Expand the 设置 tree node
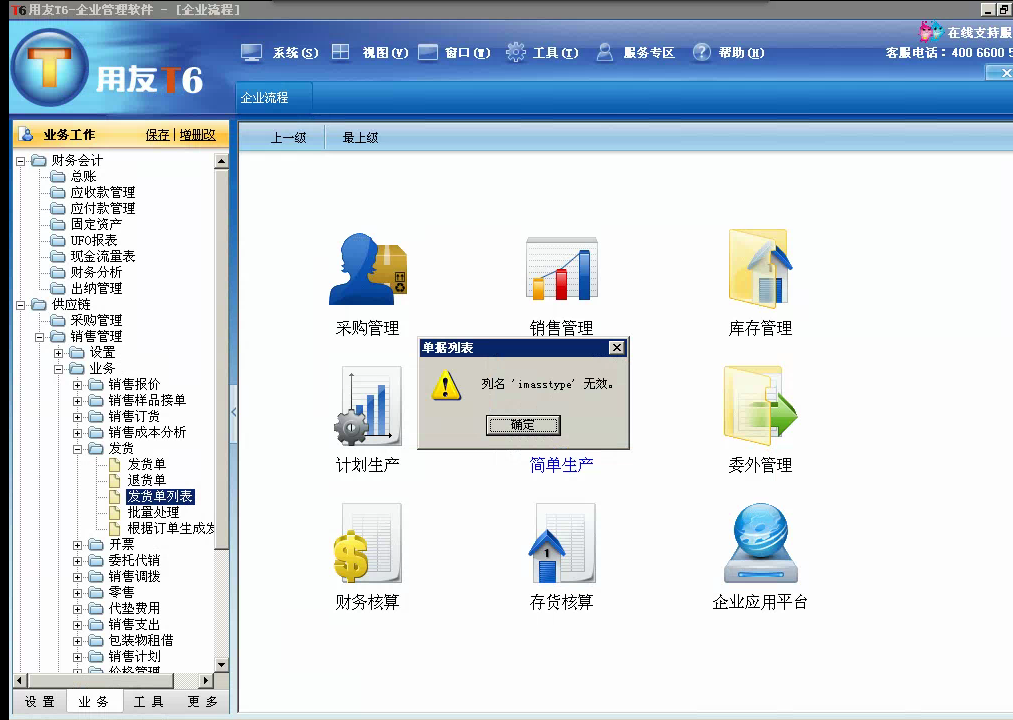Screen dimensions: 1013x720 pos(59,353)
